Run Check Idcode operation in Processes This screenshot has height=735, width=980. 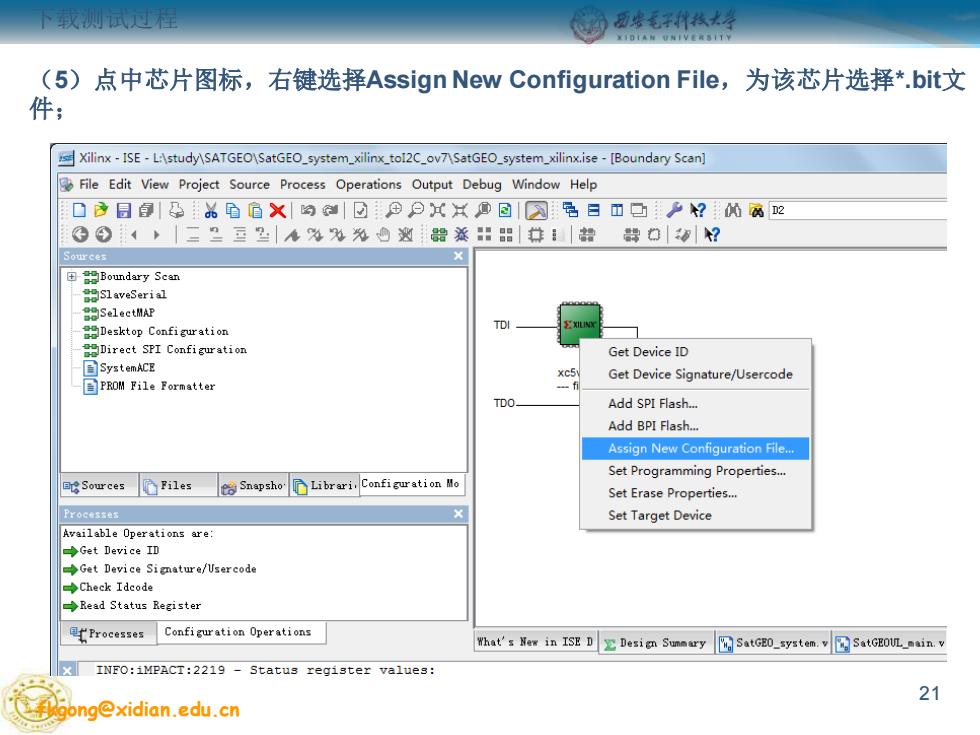[108, 587]
